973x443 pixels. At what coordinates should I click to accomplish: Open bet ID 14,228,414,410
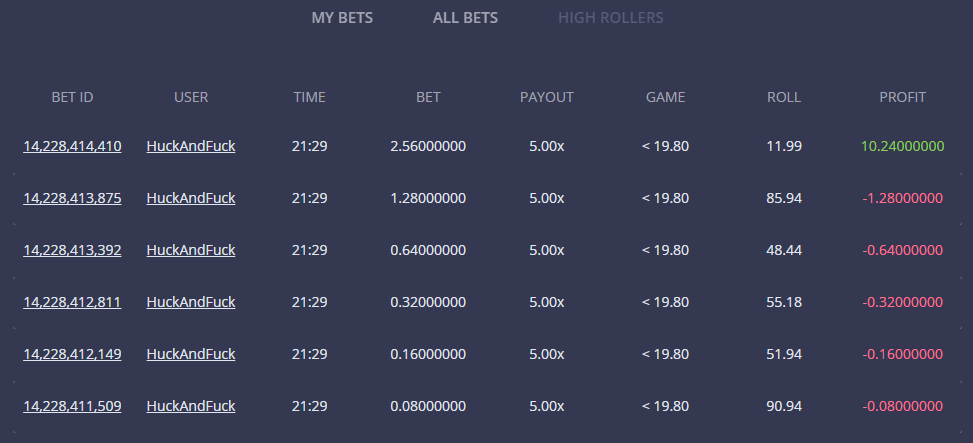(x=72, y=146)
